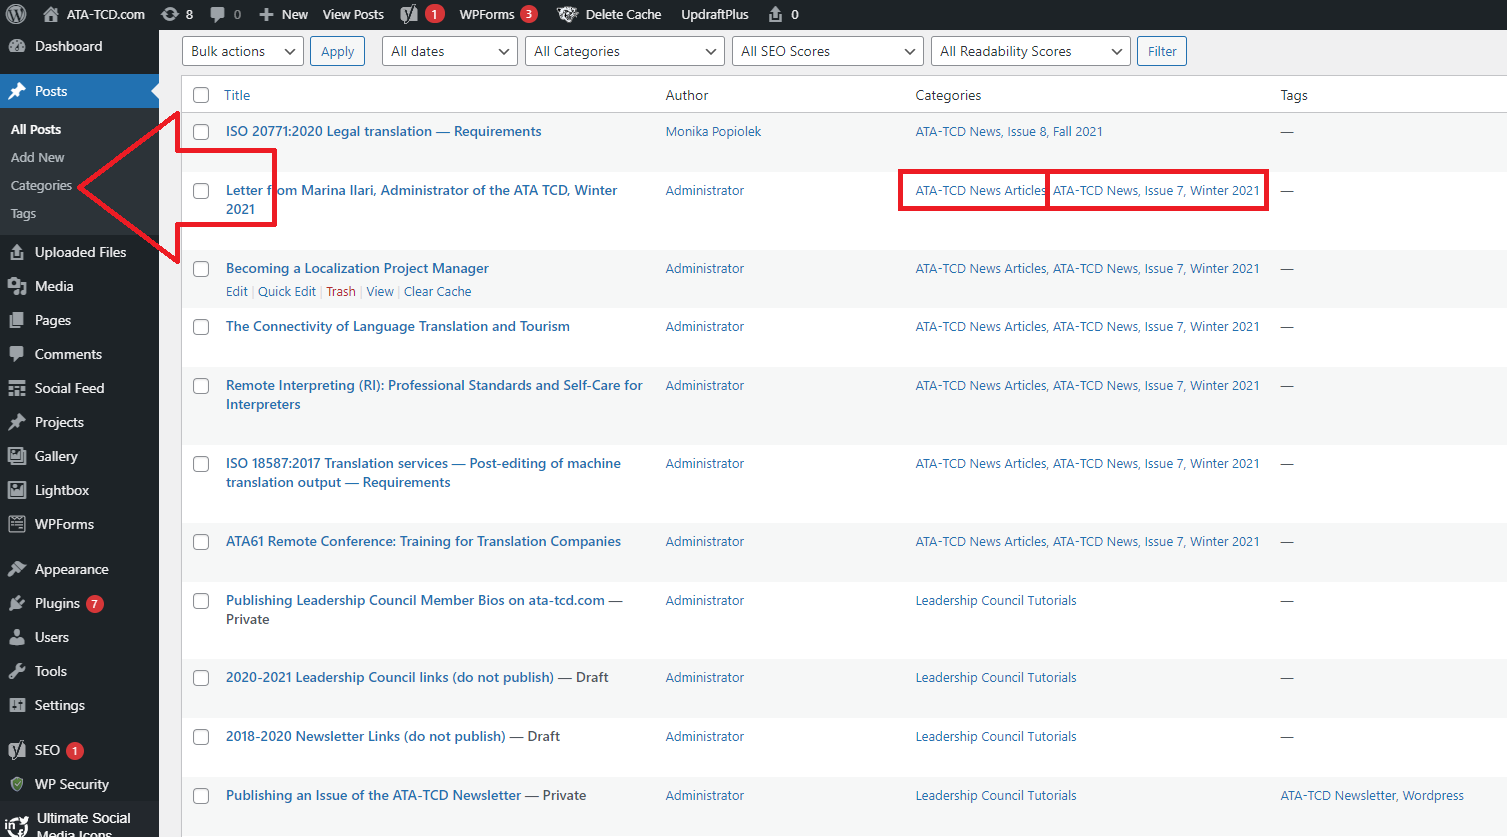Check the select-all checkbox beside Title
1507x837 pixels.
click(201, 95)
